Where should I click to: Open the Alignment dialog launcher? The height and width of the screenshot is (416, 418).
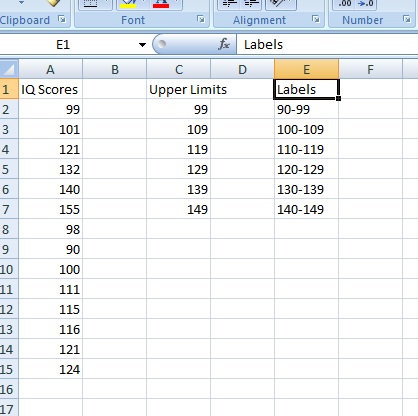coord(316,19)
